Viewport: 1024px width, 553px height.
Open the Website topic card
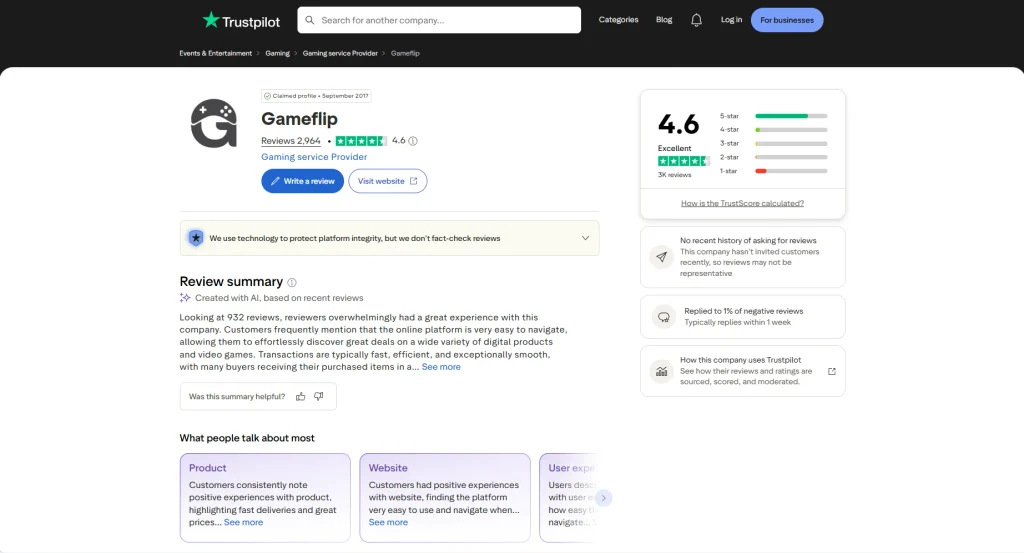click(x=445, y=498)
